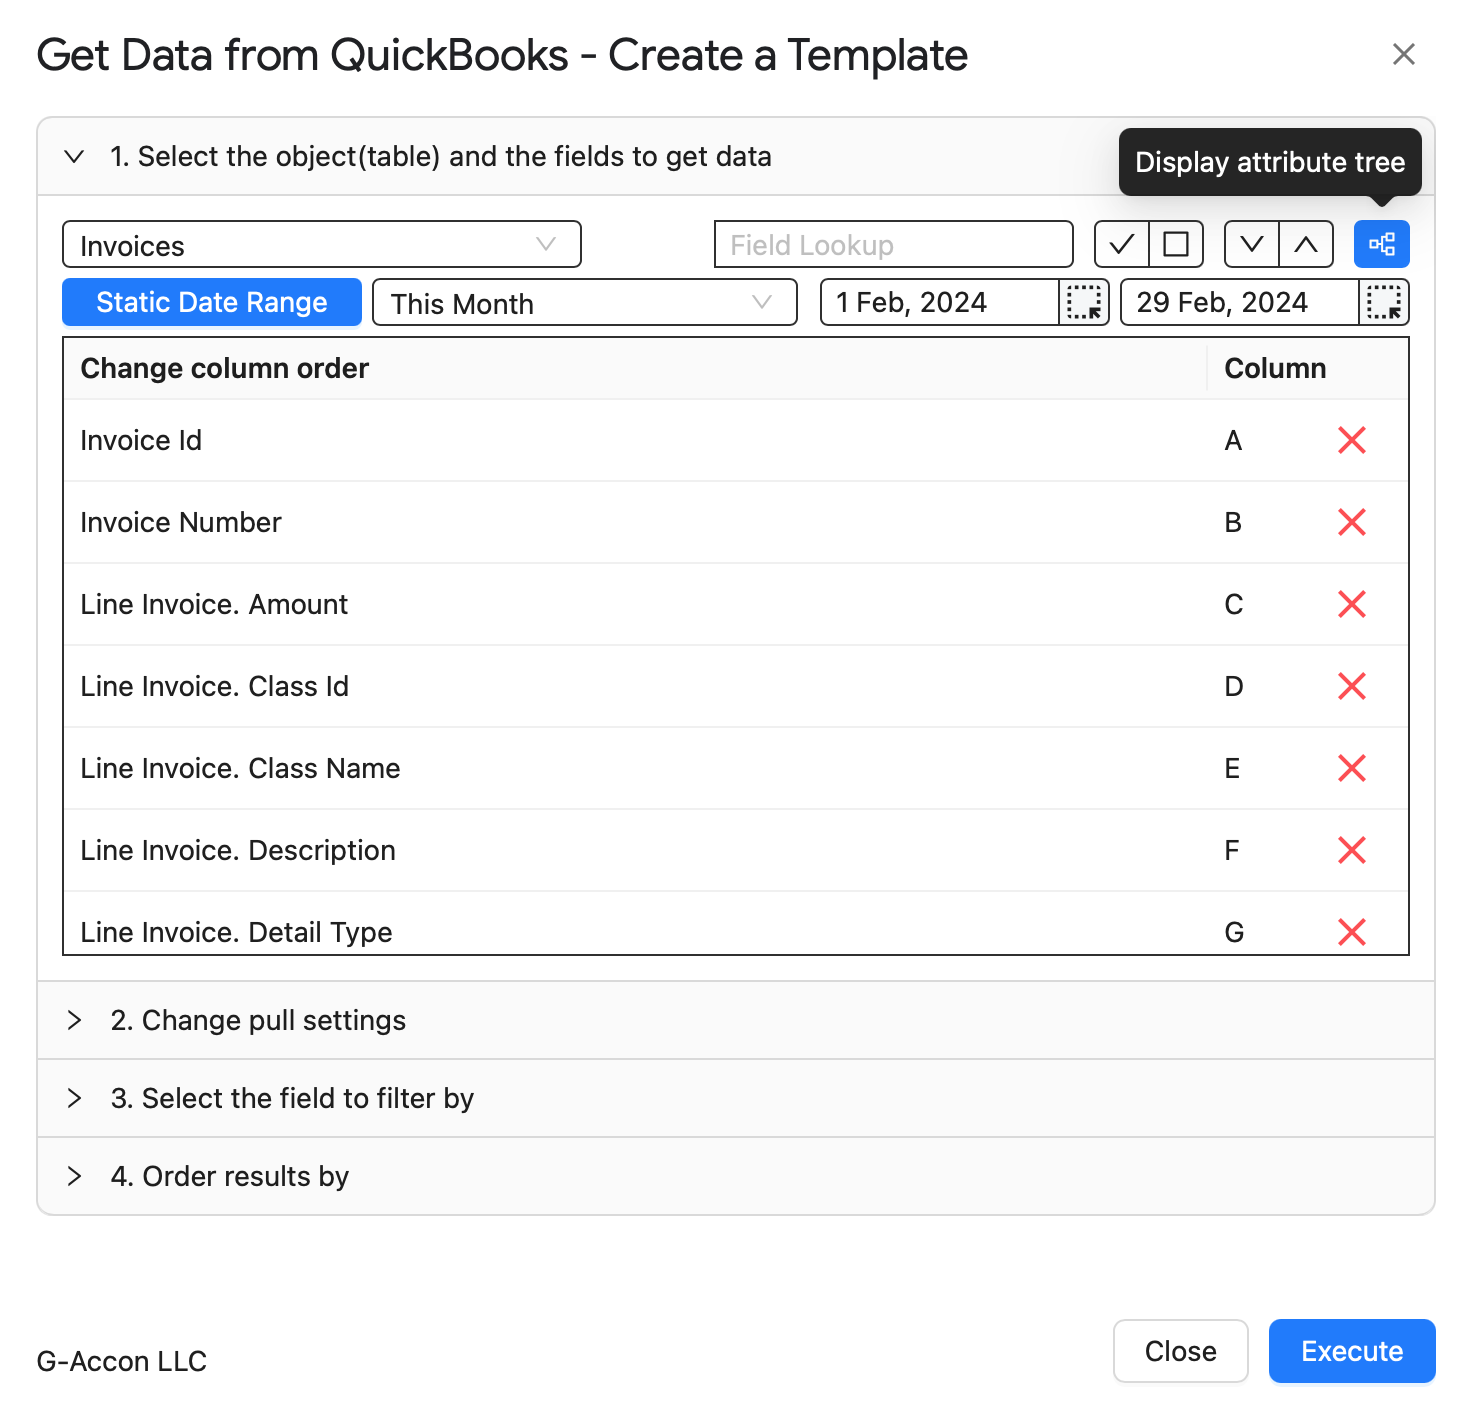This screenshot has width=1476, height=1410.
Task: Remove the Invoice Number field
Action: coord(1351,522)
